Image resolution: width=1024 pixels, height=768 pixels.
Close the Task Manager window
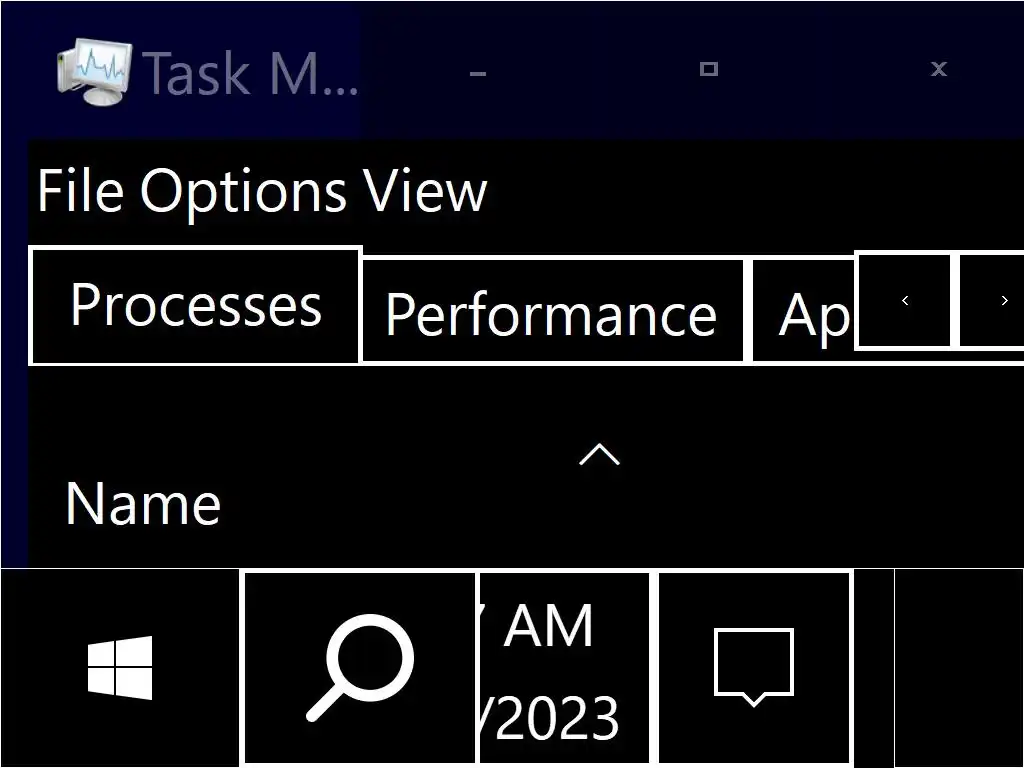point(938,69)
